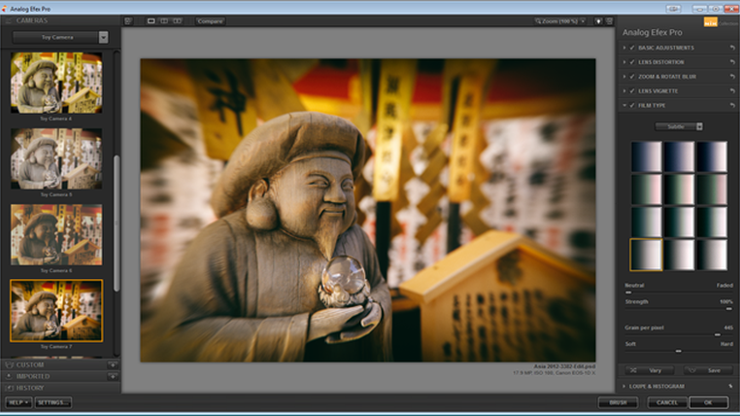Select the single image view icon
Viewport: 740px width, 416px height.
pos(151,20)
